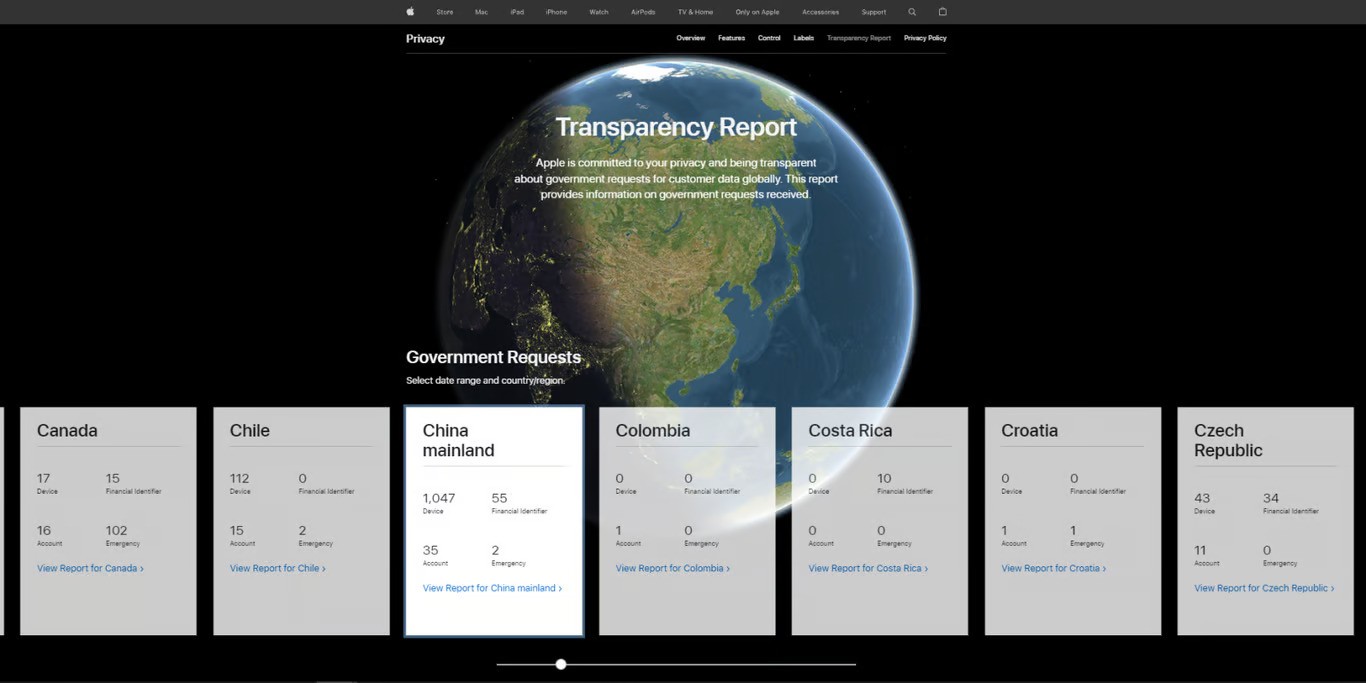
Task: Open the Labels tab
Action: tap(804, 38)
